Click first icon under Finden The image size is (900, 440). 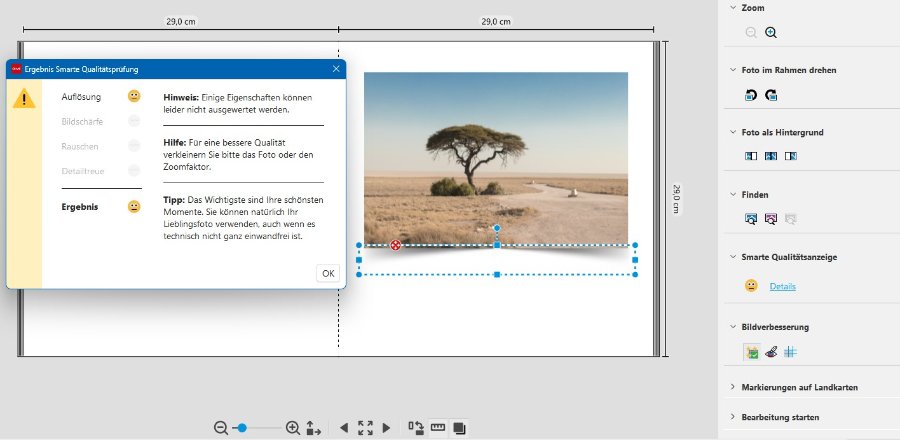pyautogui.click(x=751, y=218)
